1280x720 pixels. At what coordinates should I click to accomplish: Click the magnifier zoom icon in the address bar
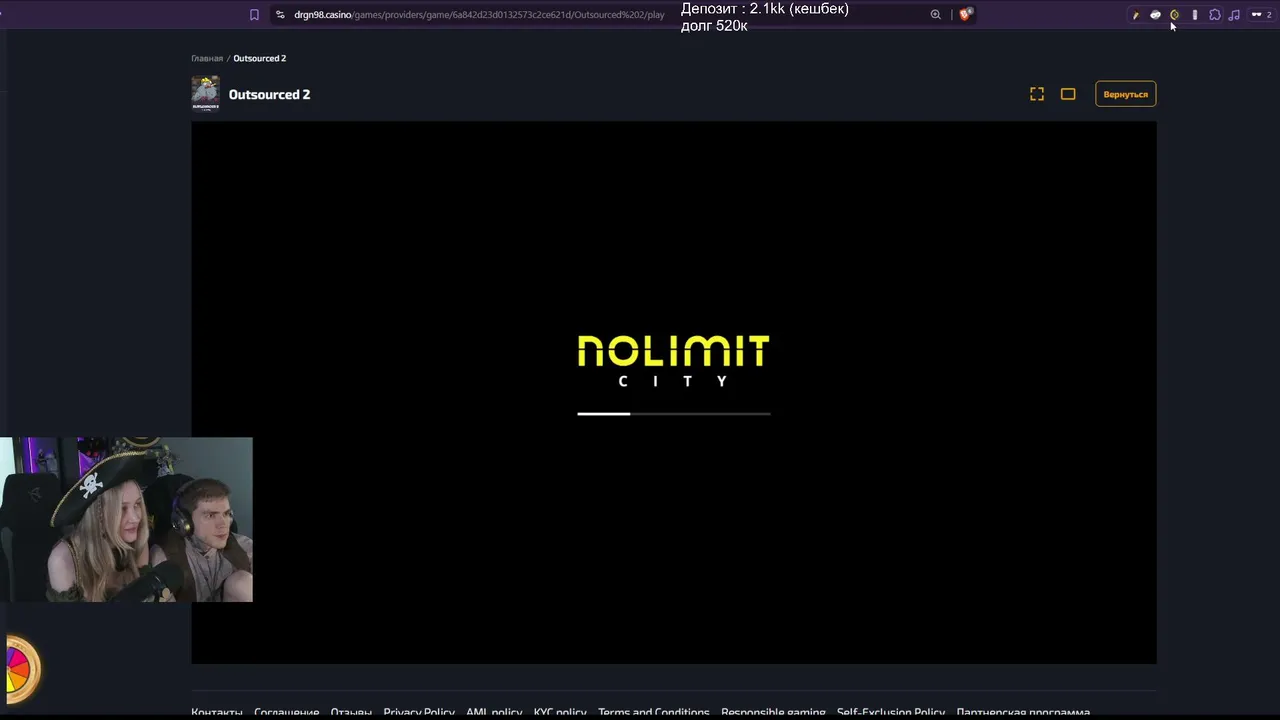[x=936, y=15]
